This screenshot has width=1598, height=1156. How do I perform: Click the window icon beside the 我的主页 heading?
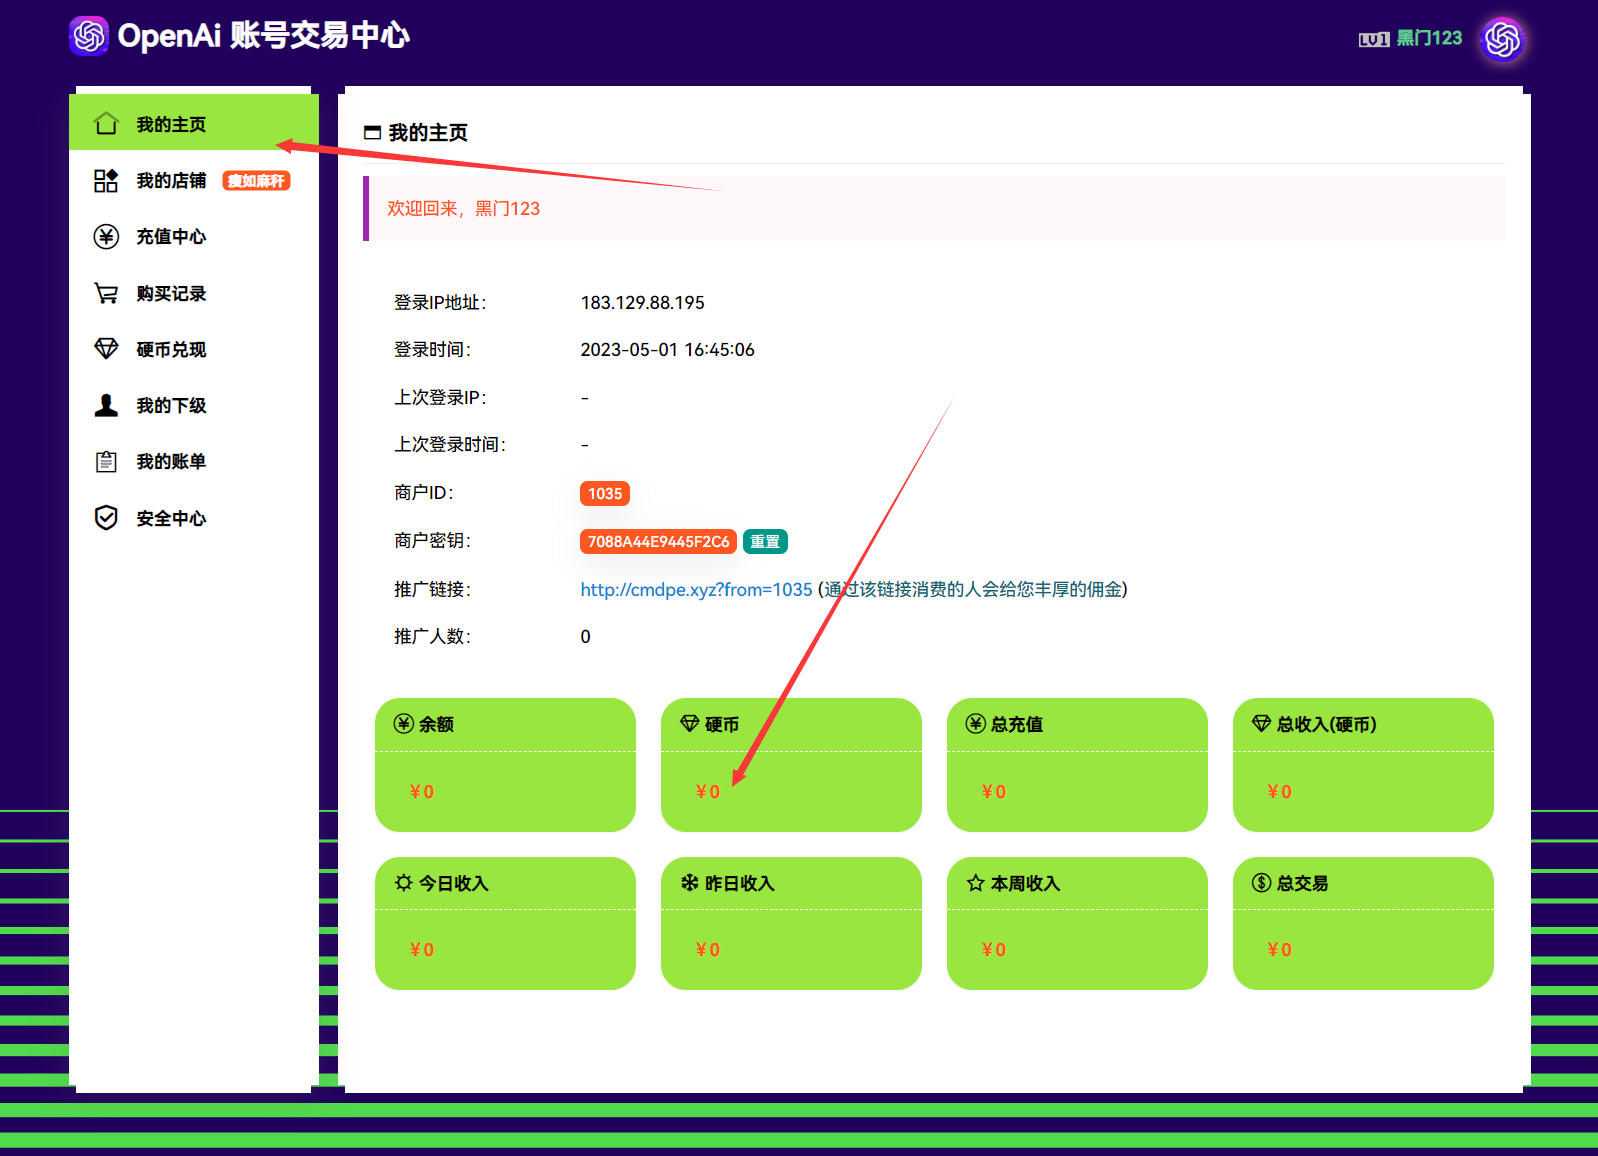372,132
